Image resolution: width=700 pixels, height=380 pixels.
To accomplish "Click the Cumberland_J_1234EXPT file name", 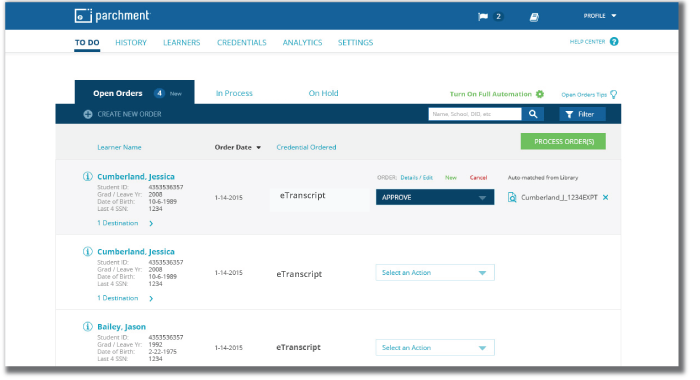I will tap(559, 197).
